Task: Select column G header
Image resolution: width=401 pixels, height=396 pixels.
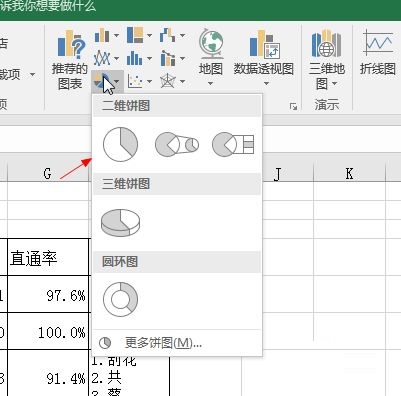Action: click(x=48, y=173)
